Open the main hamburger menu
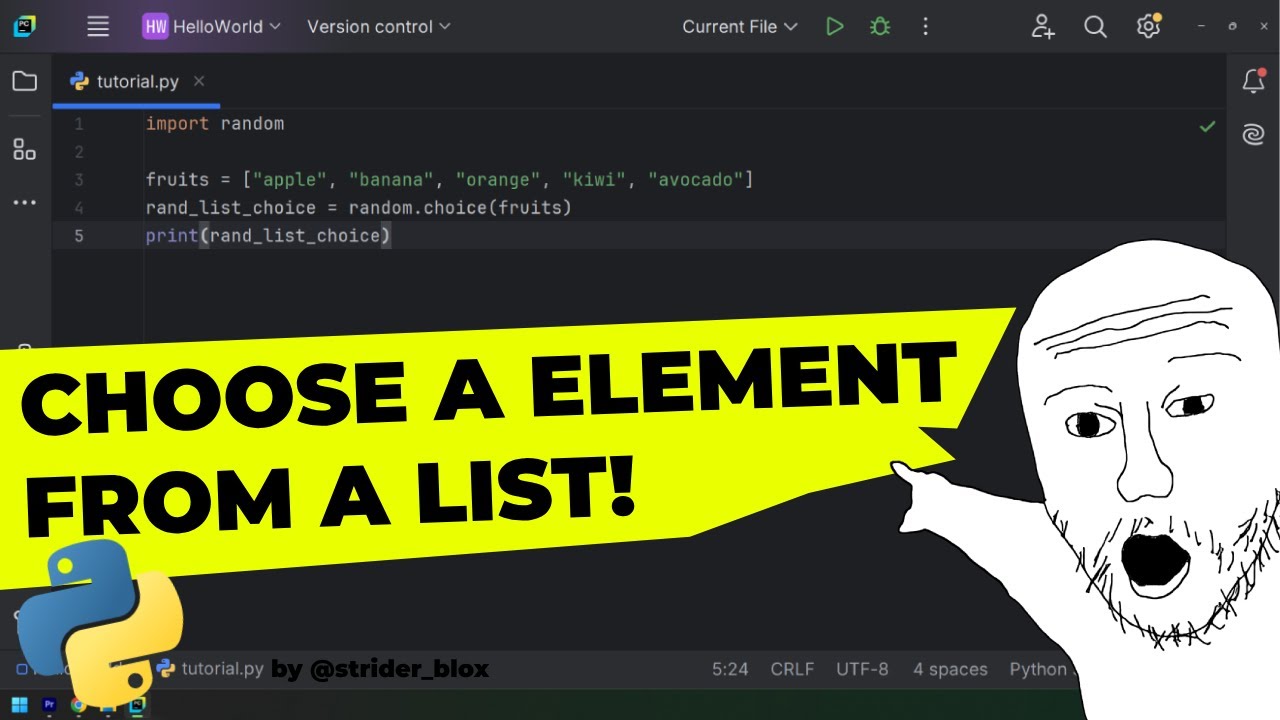 (x=98, y=27)
